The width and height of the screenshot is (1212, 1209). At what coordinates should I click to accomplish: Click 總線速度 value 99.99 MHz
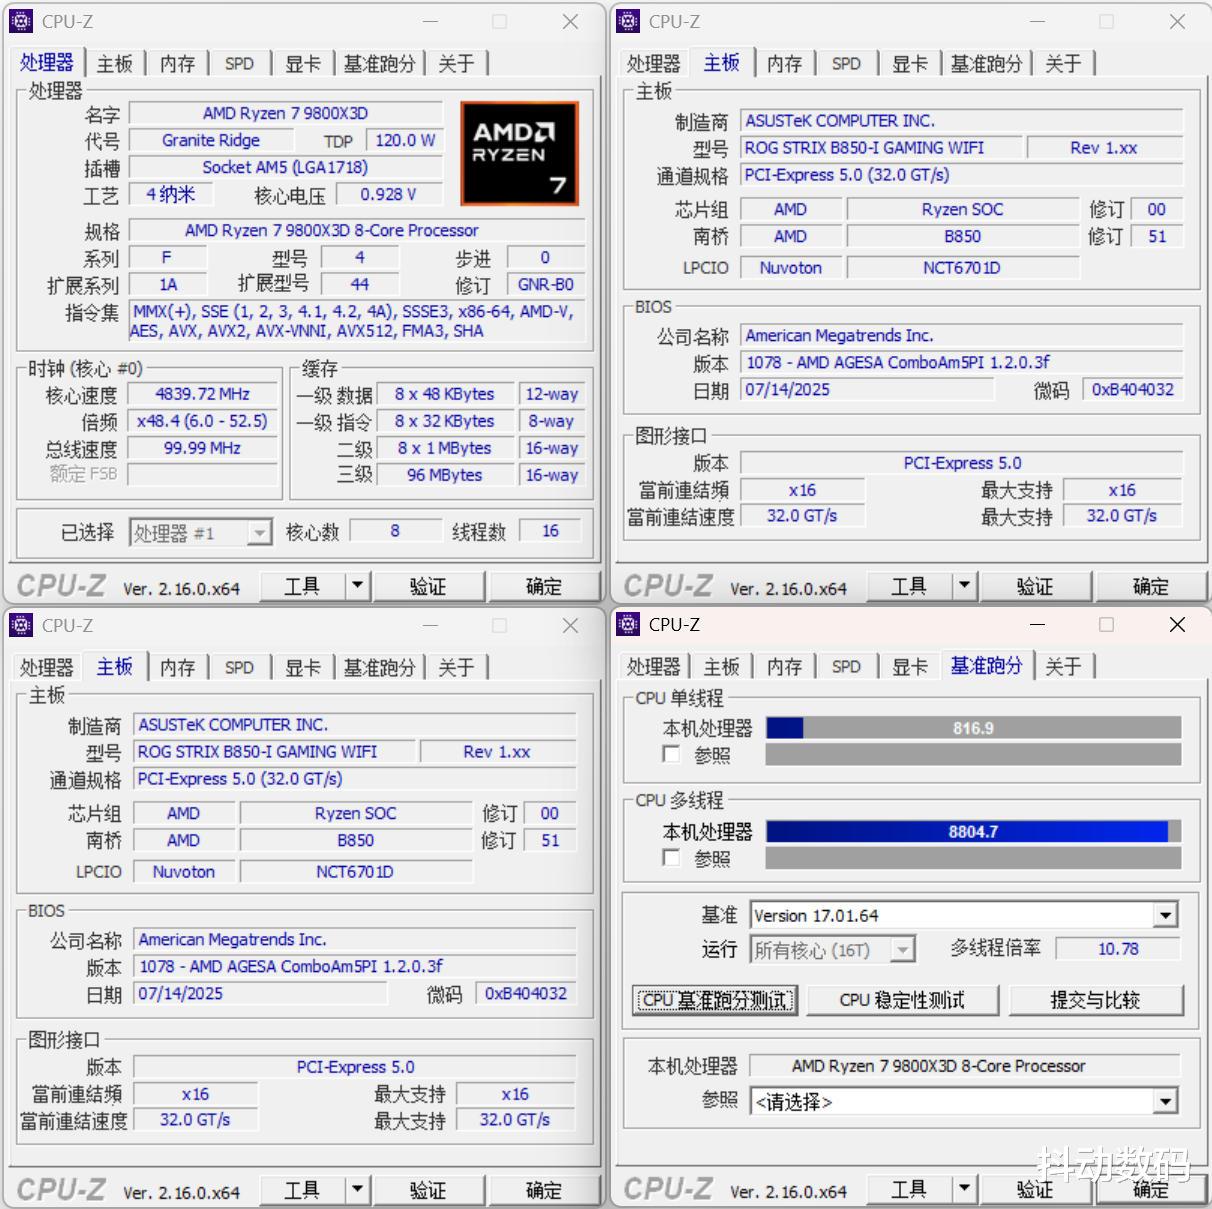[x=202, y=448]
